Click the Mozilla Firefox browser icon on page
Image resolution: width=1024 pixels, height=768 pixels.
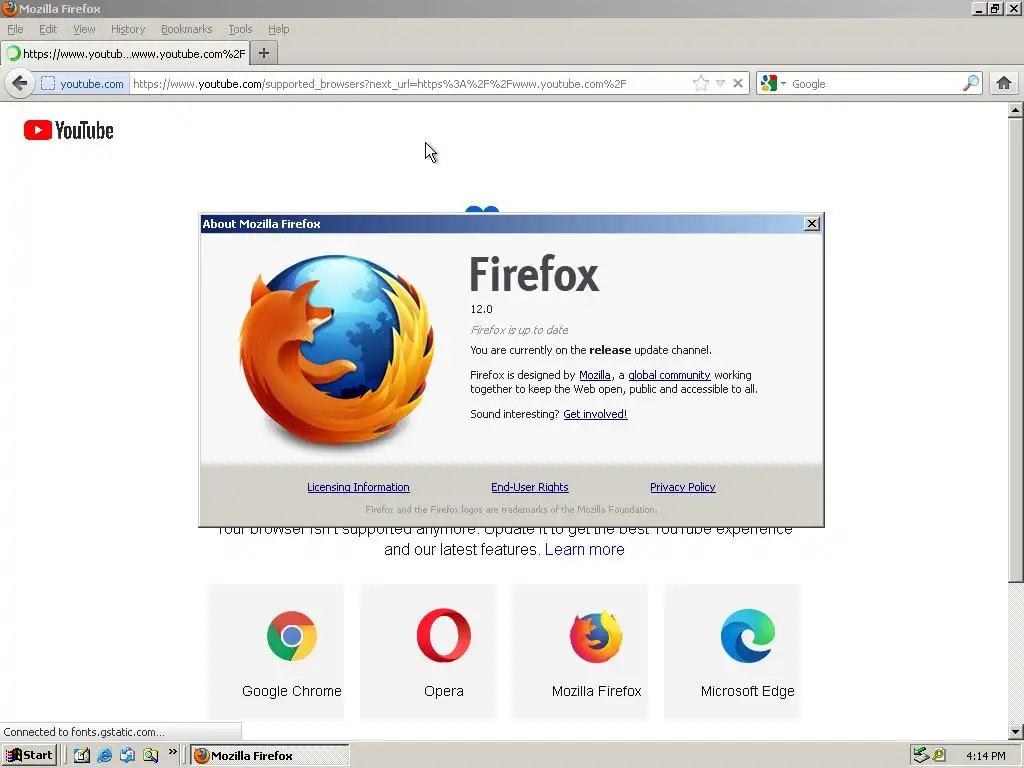[x=596, y=636]
